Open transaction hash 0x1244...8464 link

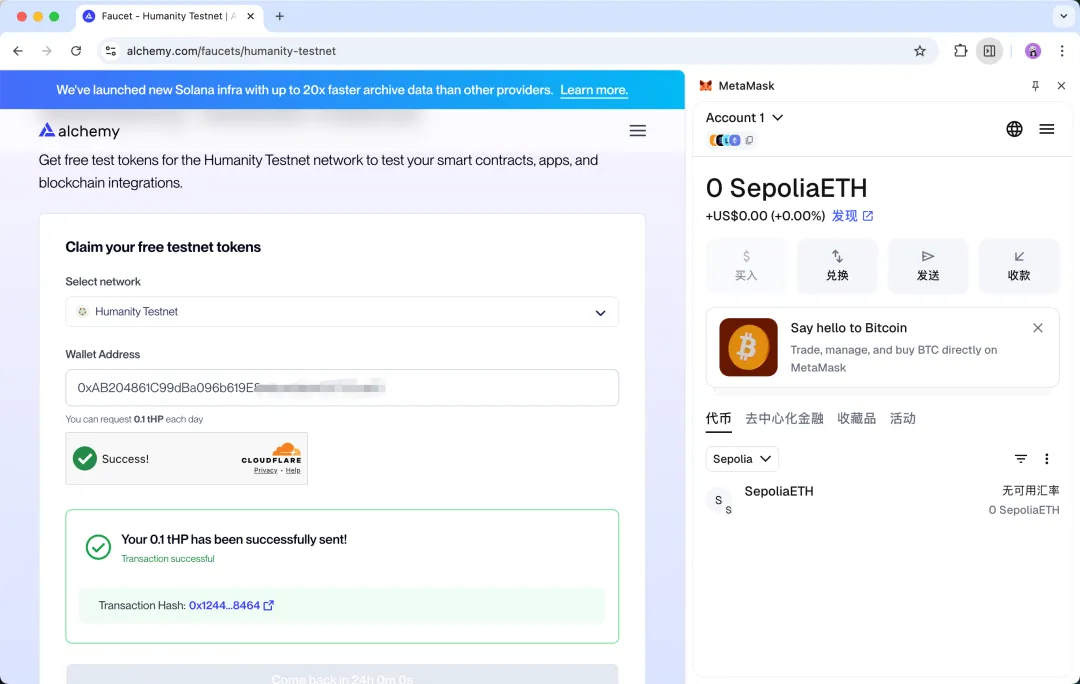tap(225, 605)
